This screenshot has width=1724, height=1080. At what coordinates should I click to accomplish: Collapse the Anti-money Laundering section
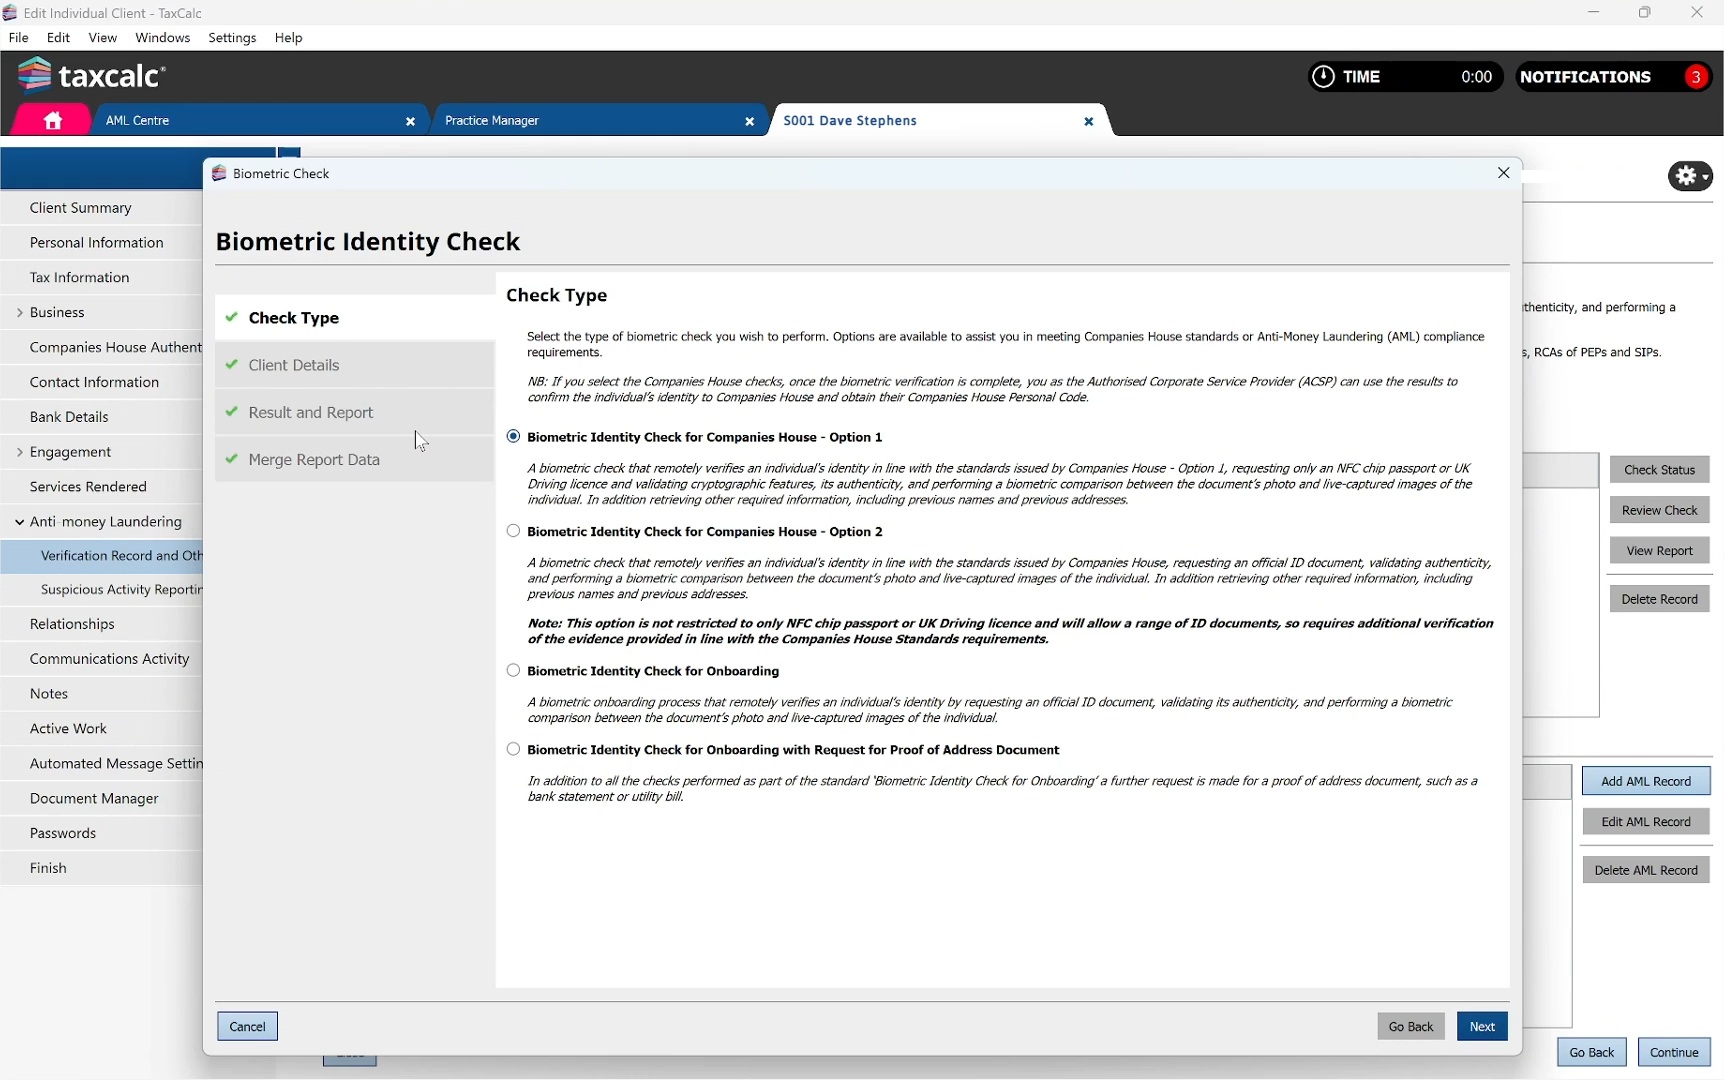pos(19,522)
